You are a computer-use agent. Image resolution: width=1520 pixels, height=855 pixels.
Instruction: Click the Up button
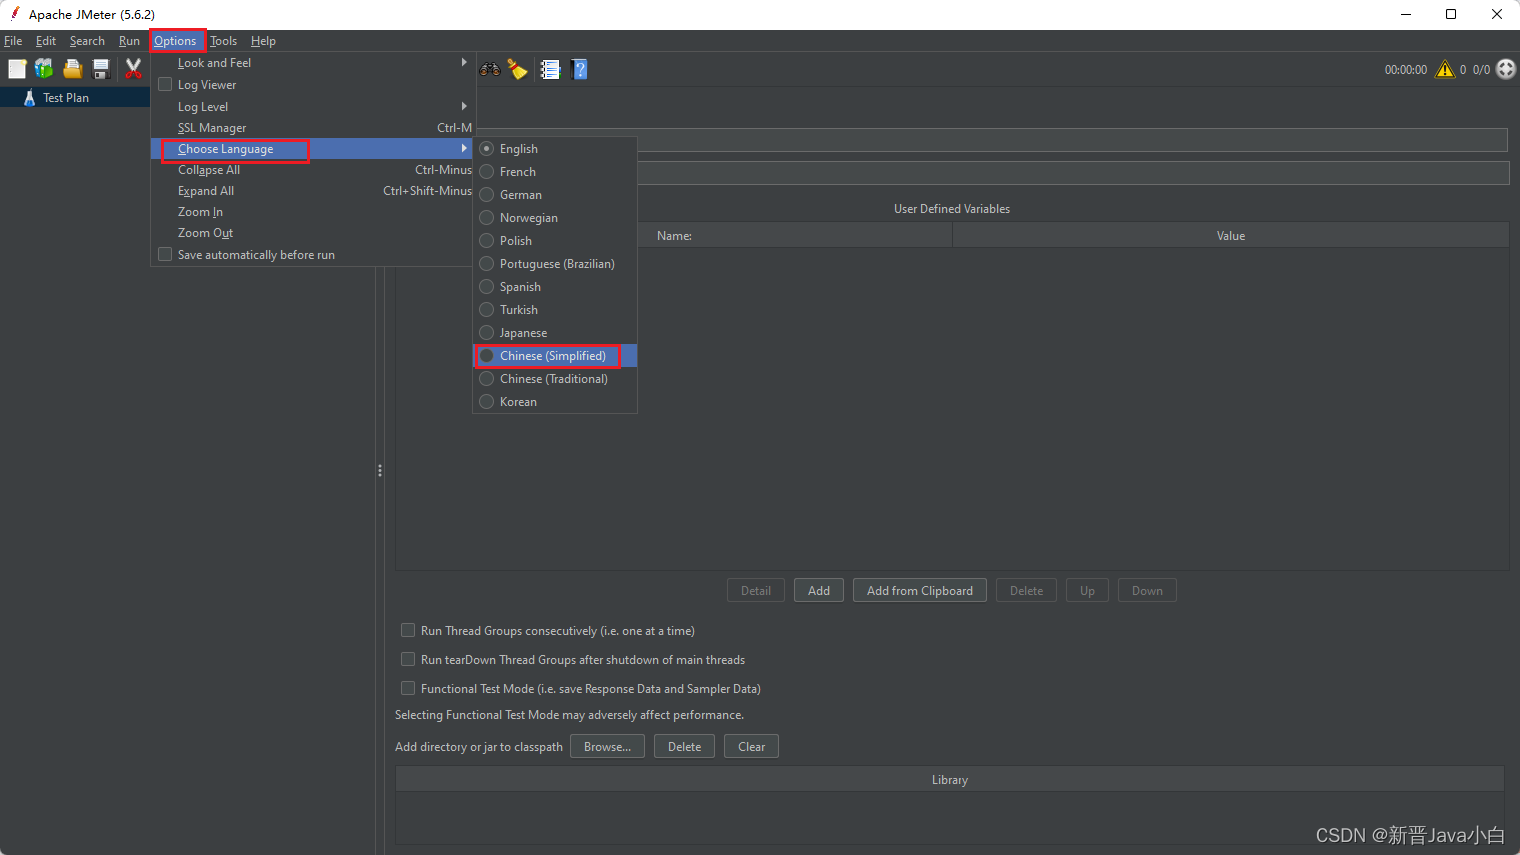tap(1087, 590)
